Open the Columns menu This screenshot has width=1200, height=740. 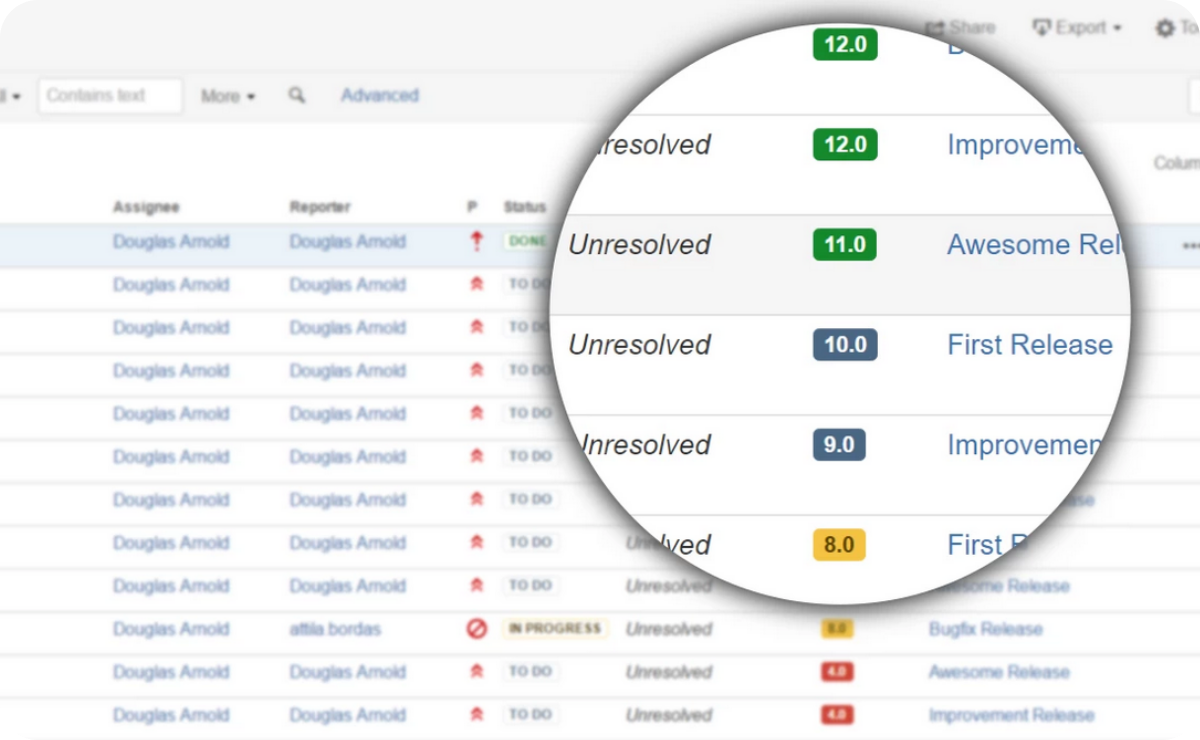(x=1178, y=163)
